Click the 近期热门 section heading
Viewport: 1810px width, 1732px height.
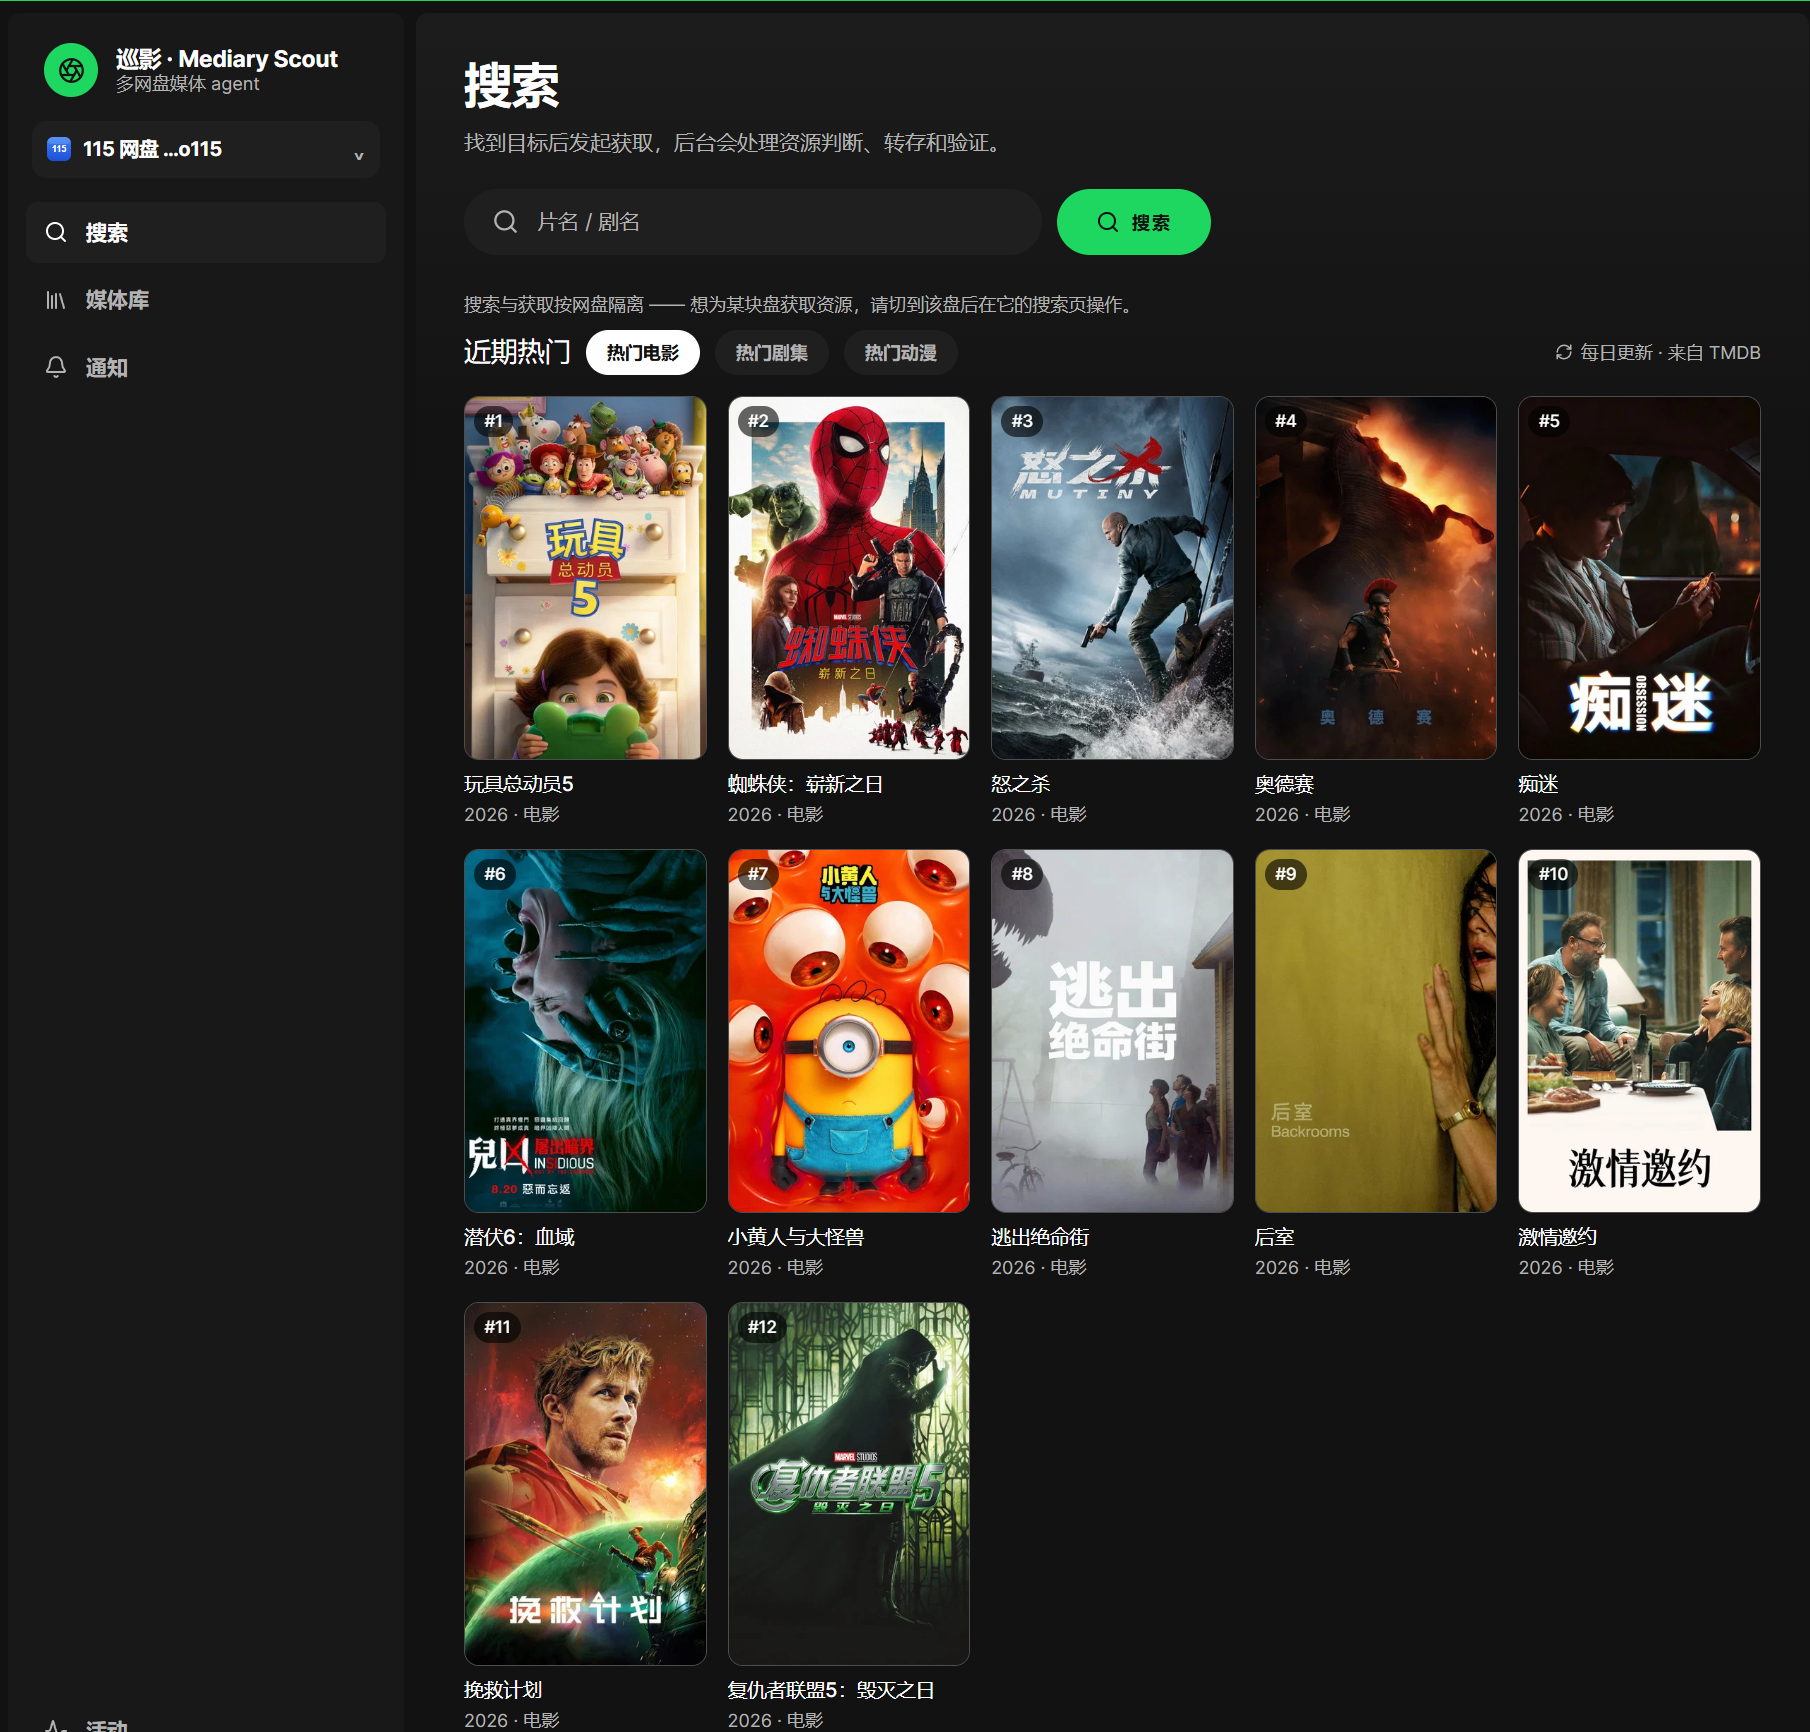pos(517,352)
